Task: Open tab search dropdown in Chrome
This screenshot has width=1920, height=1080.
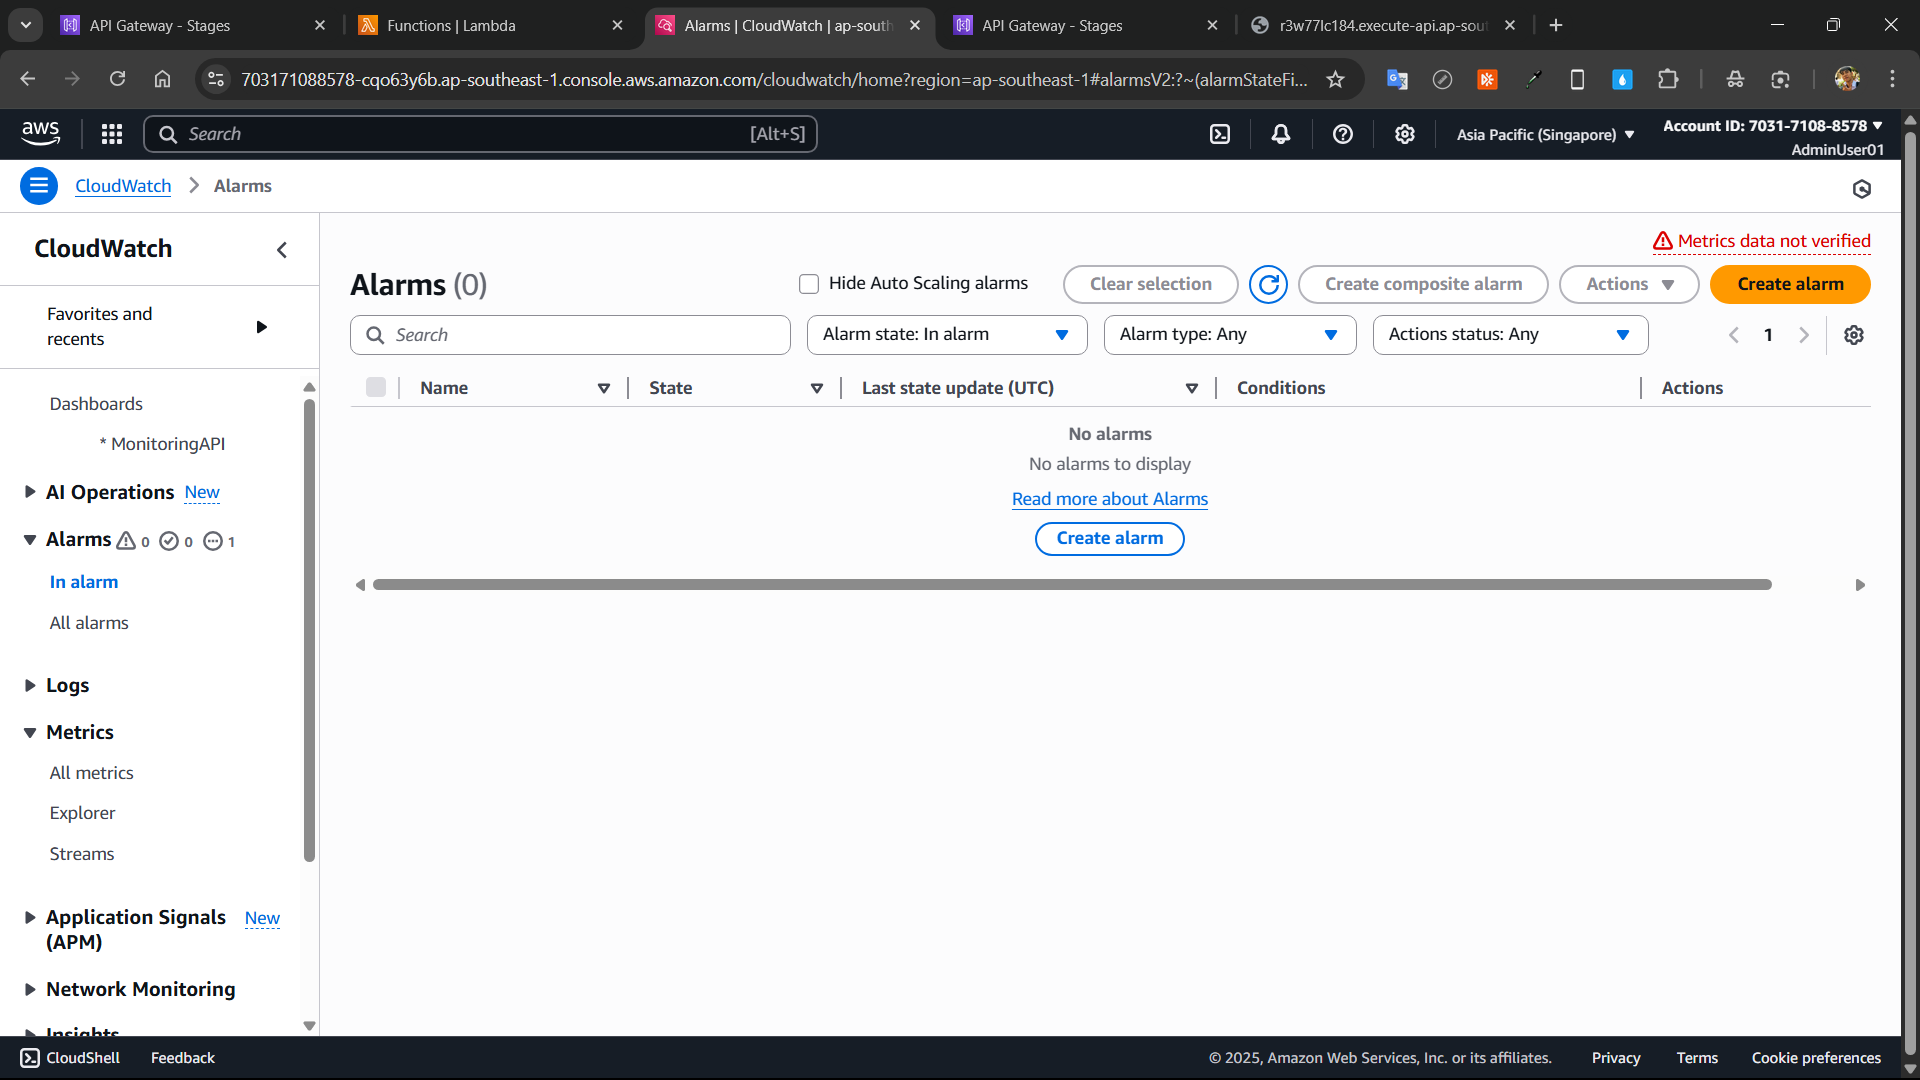Action: (x=26, y=25)
